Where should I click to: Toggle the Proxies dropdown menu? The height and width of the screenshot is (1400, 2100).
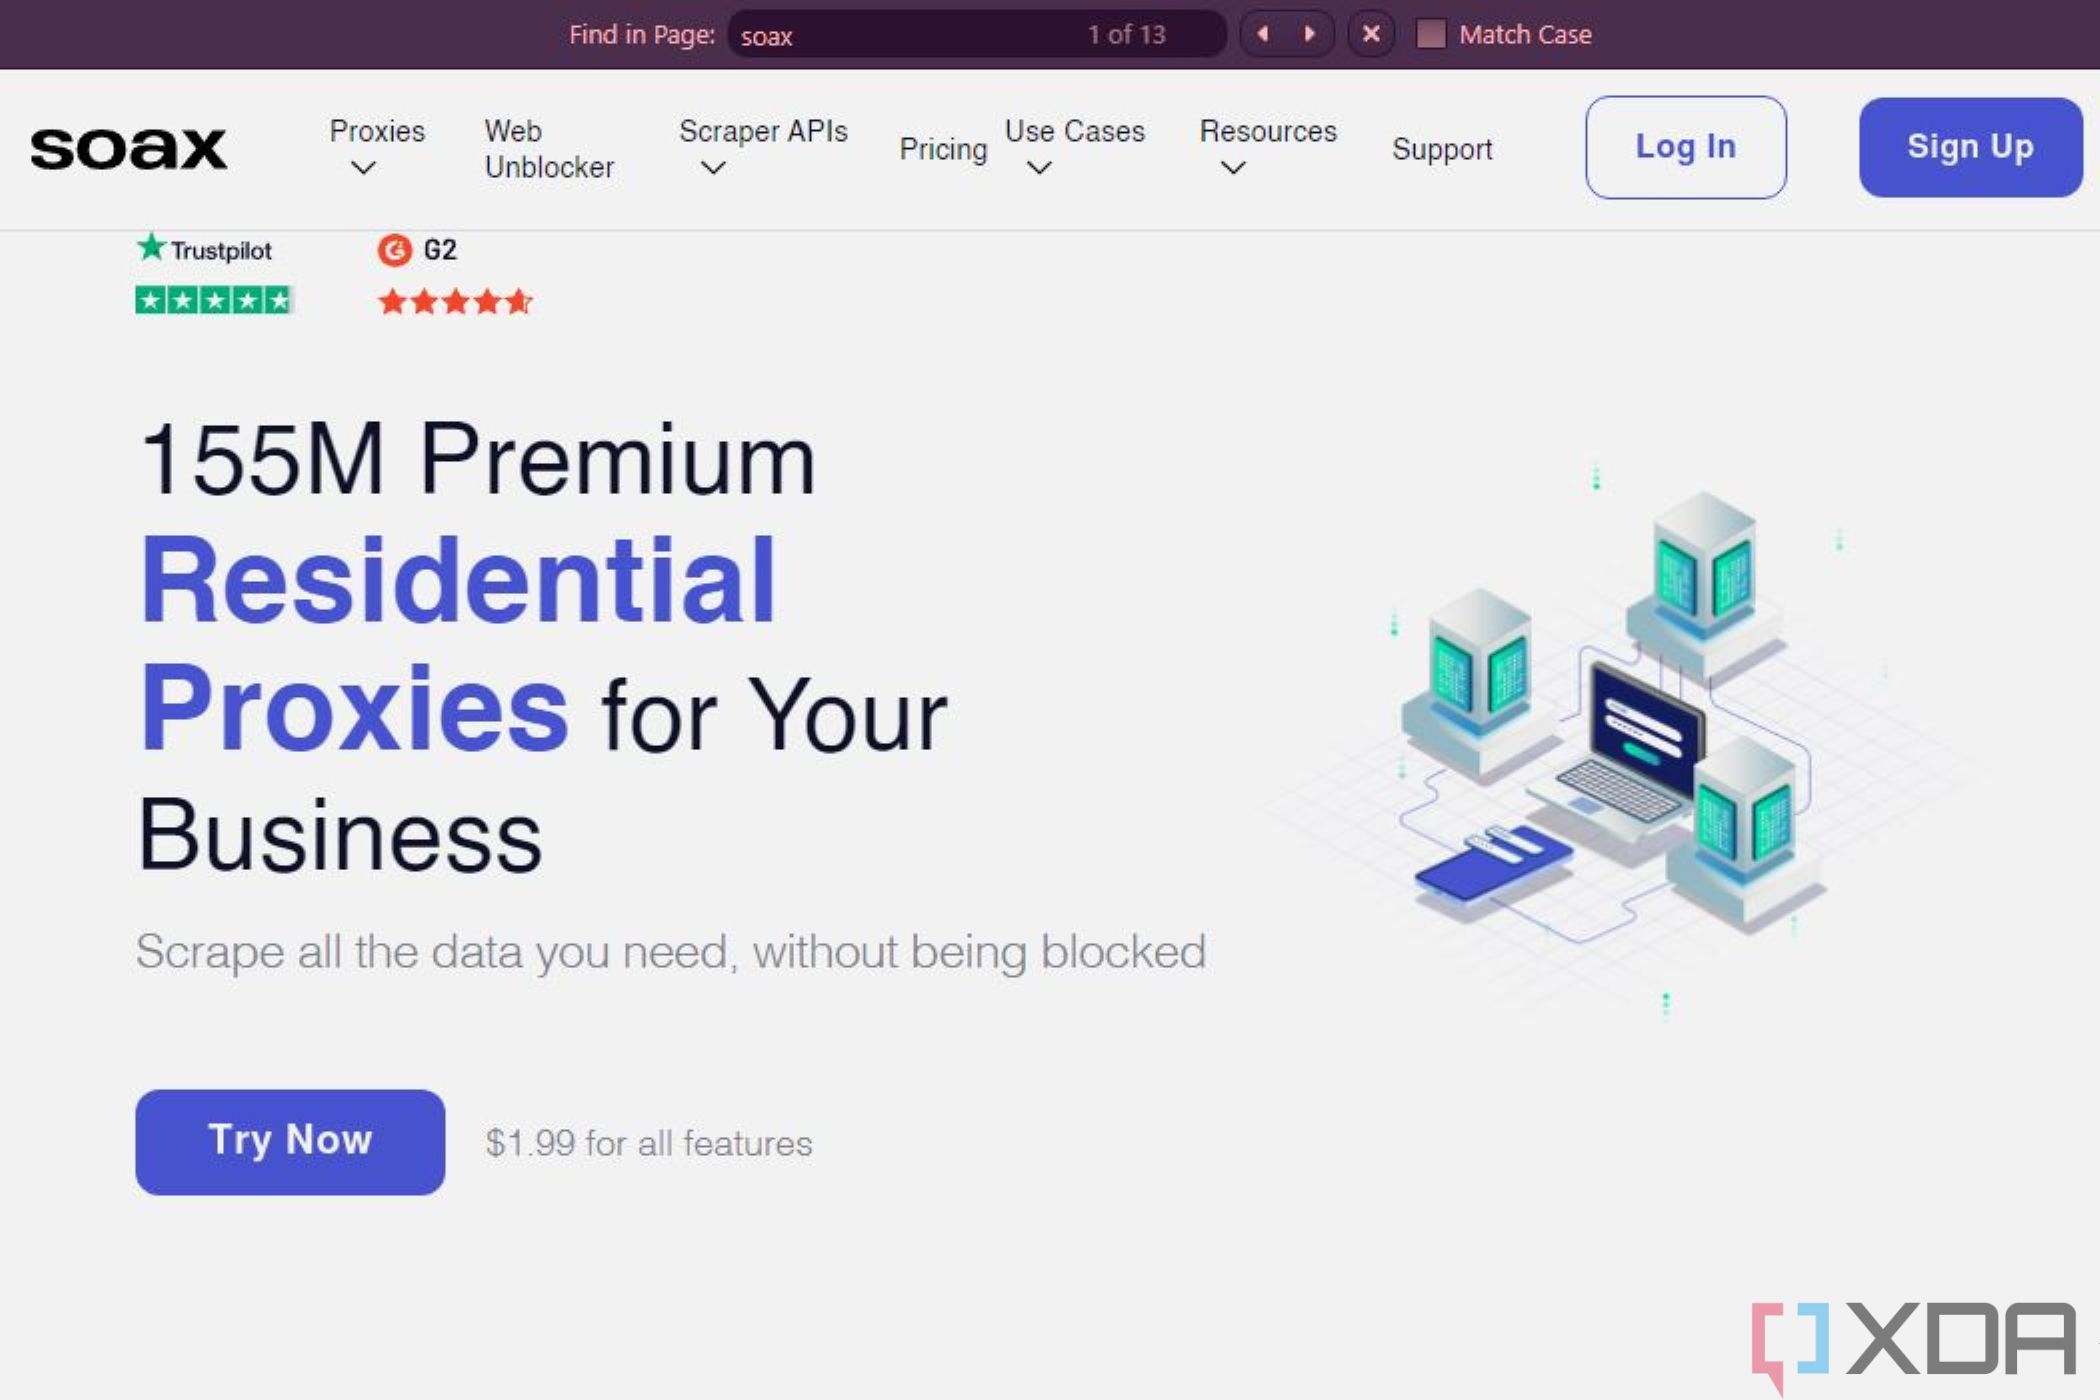(x=377, y=148)
